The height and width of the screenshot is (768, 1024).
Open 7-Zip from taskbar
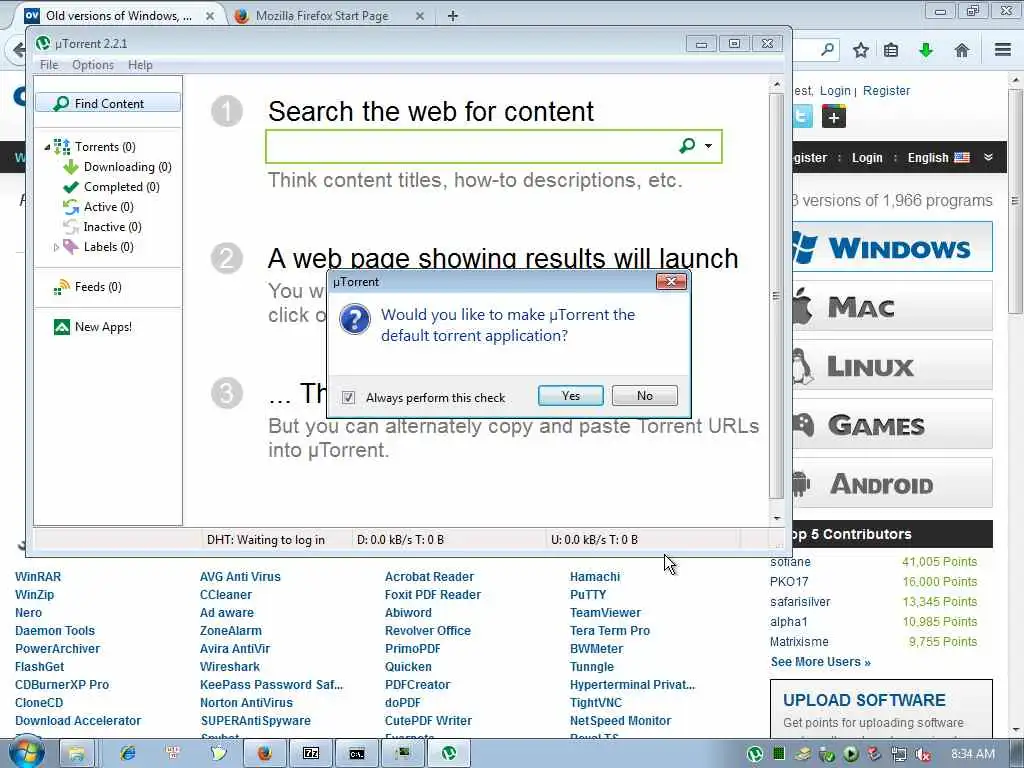[311, 754]
